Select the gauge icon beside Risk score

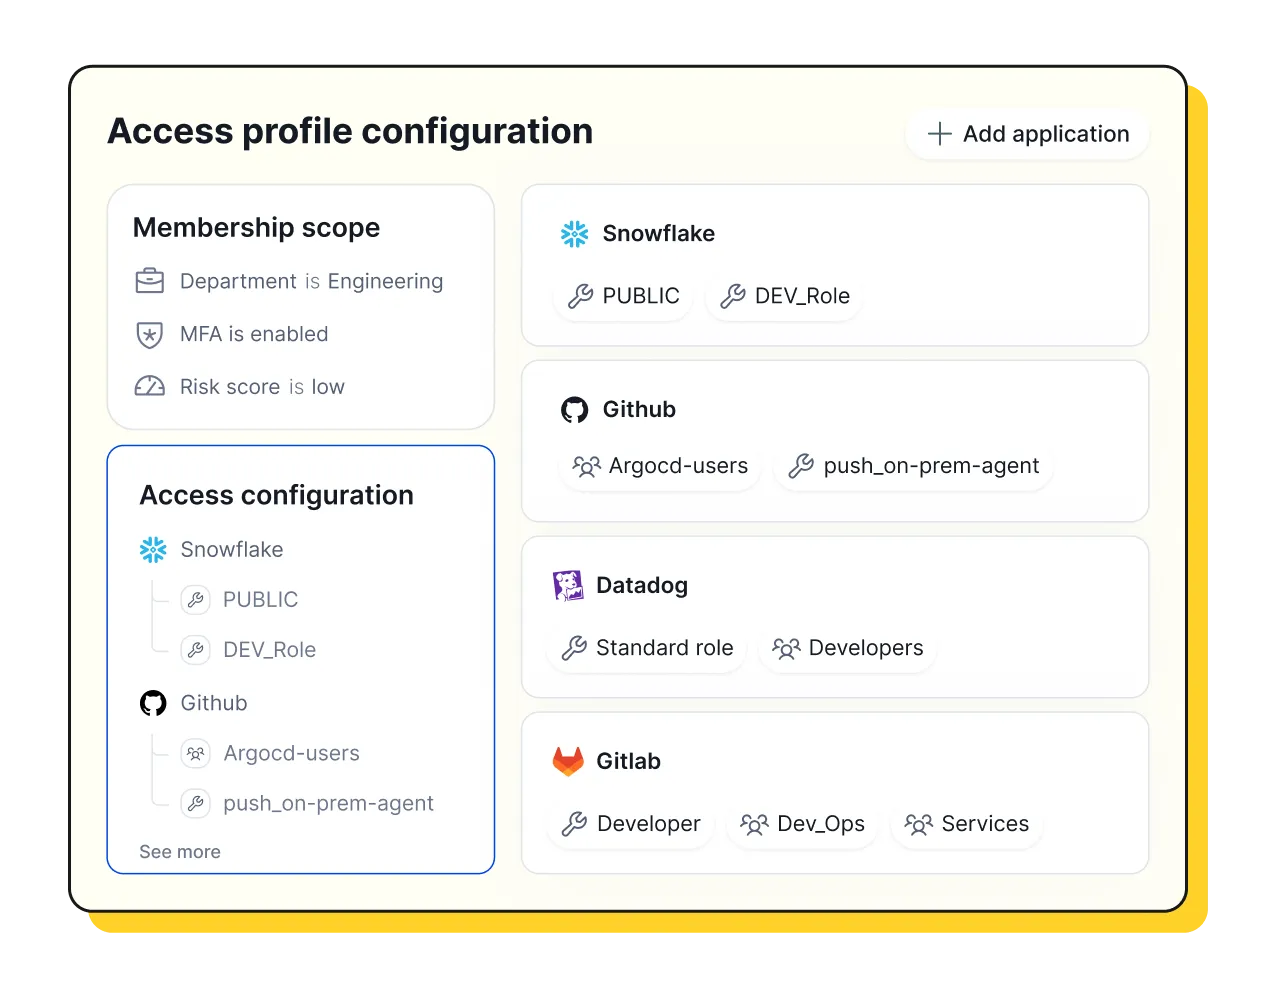pos(149,386)
